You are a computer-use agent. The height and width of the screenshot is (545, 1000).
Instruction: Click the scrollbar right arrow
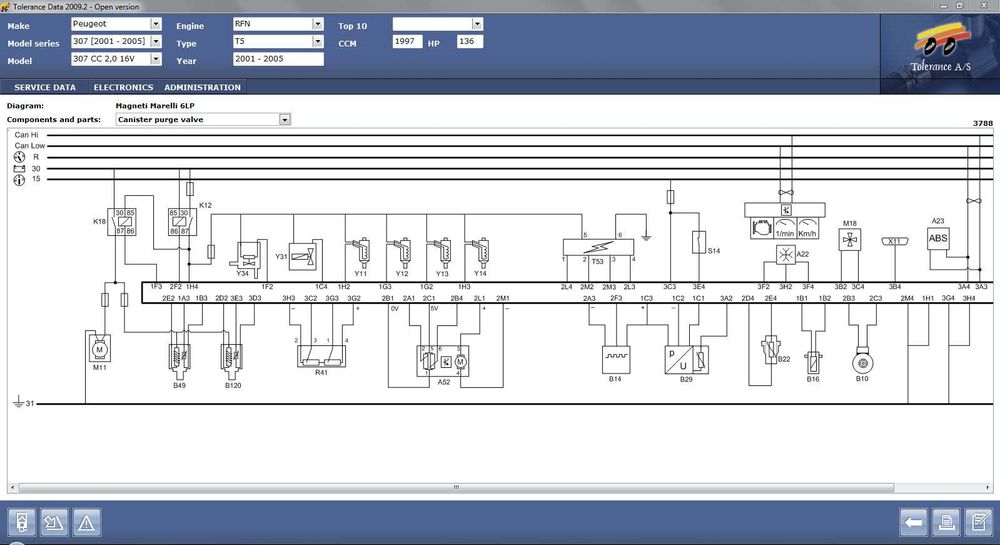(988, 488)
